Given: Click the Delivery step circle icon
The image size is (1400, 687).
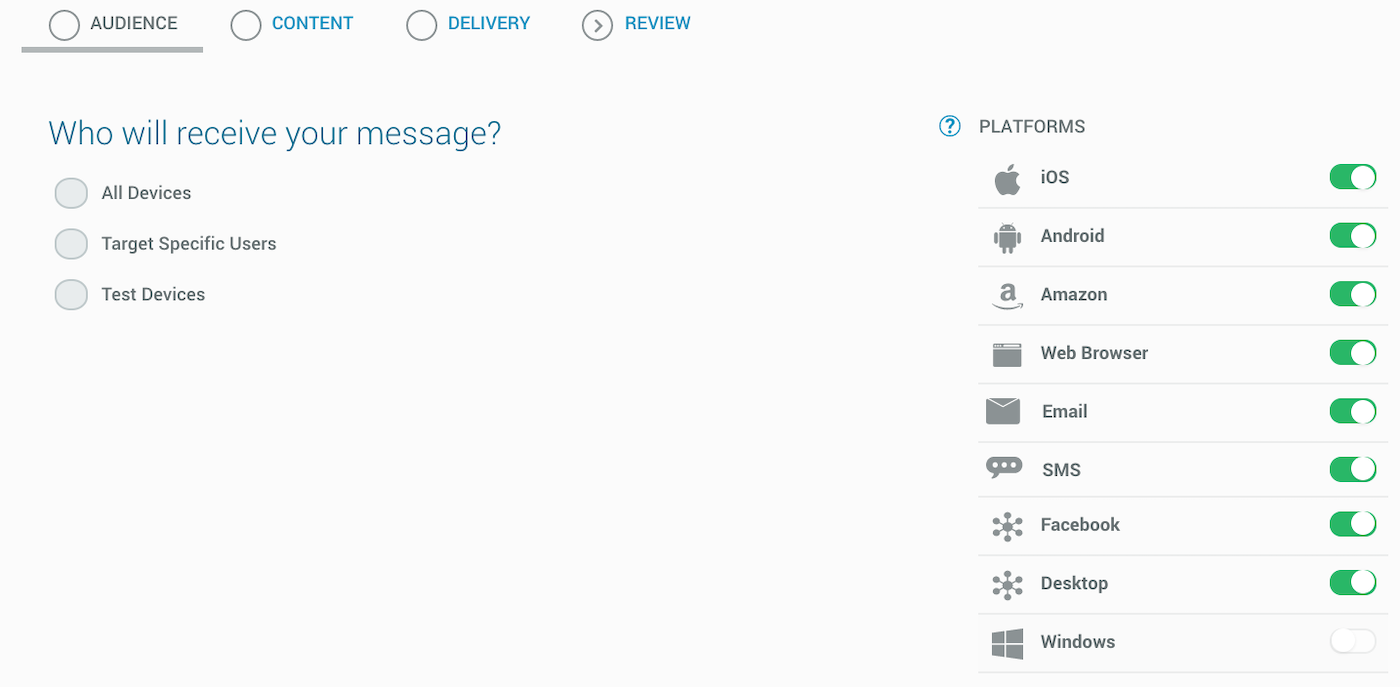Looking at the screenshot, I should (x=422, y=25).
